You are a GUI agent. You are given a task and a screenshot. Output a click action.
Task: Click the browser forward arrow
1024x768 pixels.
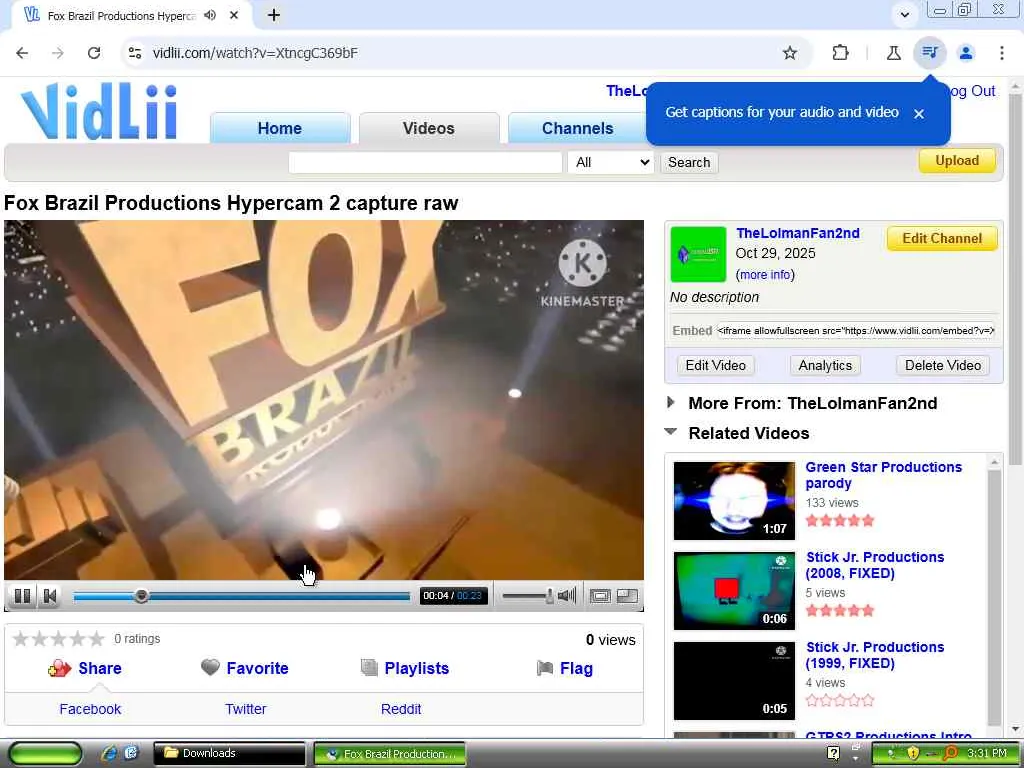[x=58, y=53]
